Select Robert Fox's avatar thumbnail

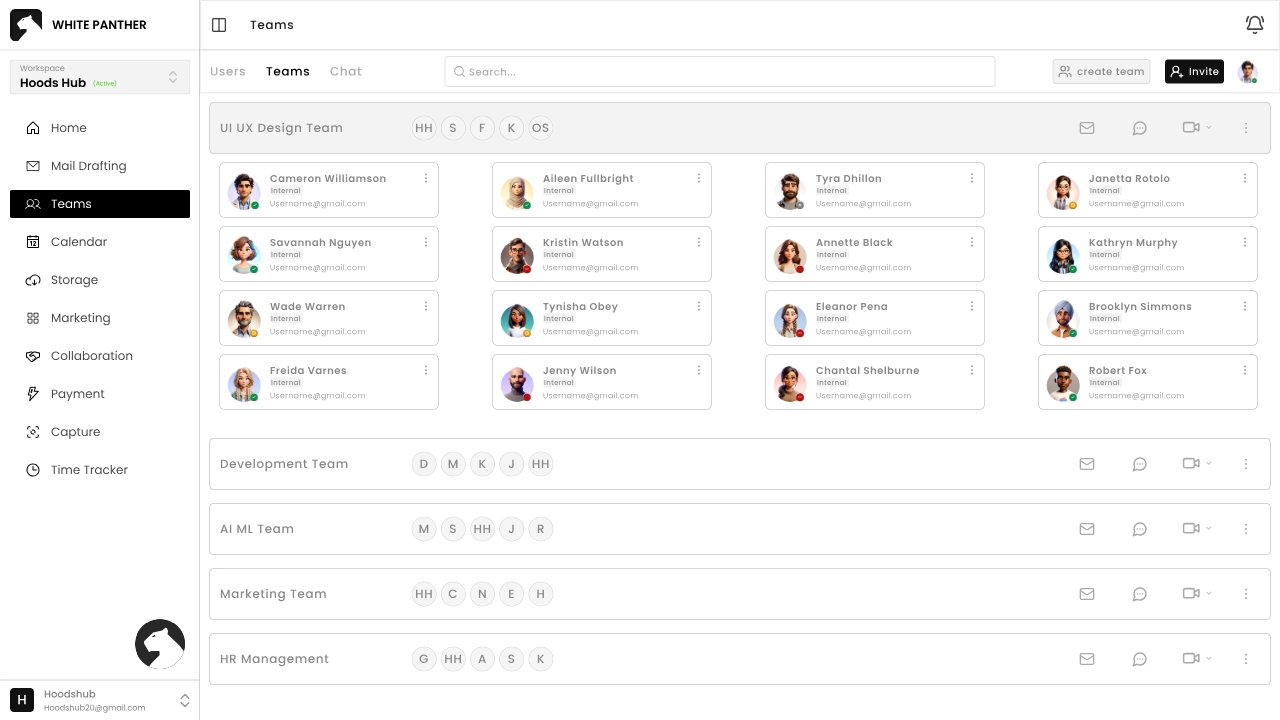point(1062,383)
